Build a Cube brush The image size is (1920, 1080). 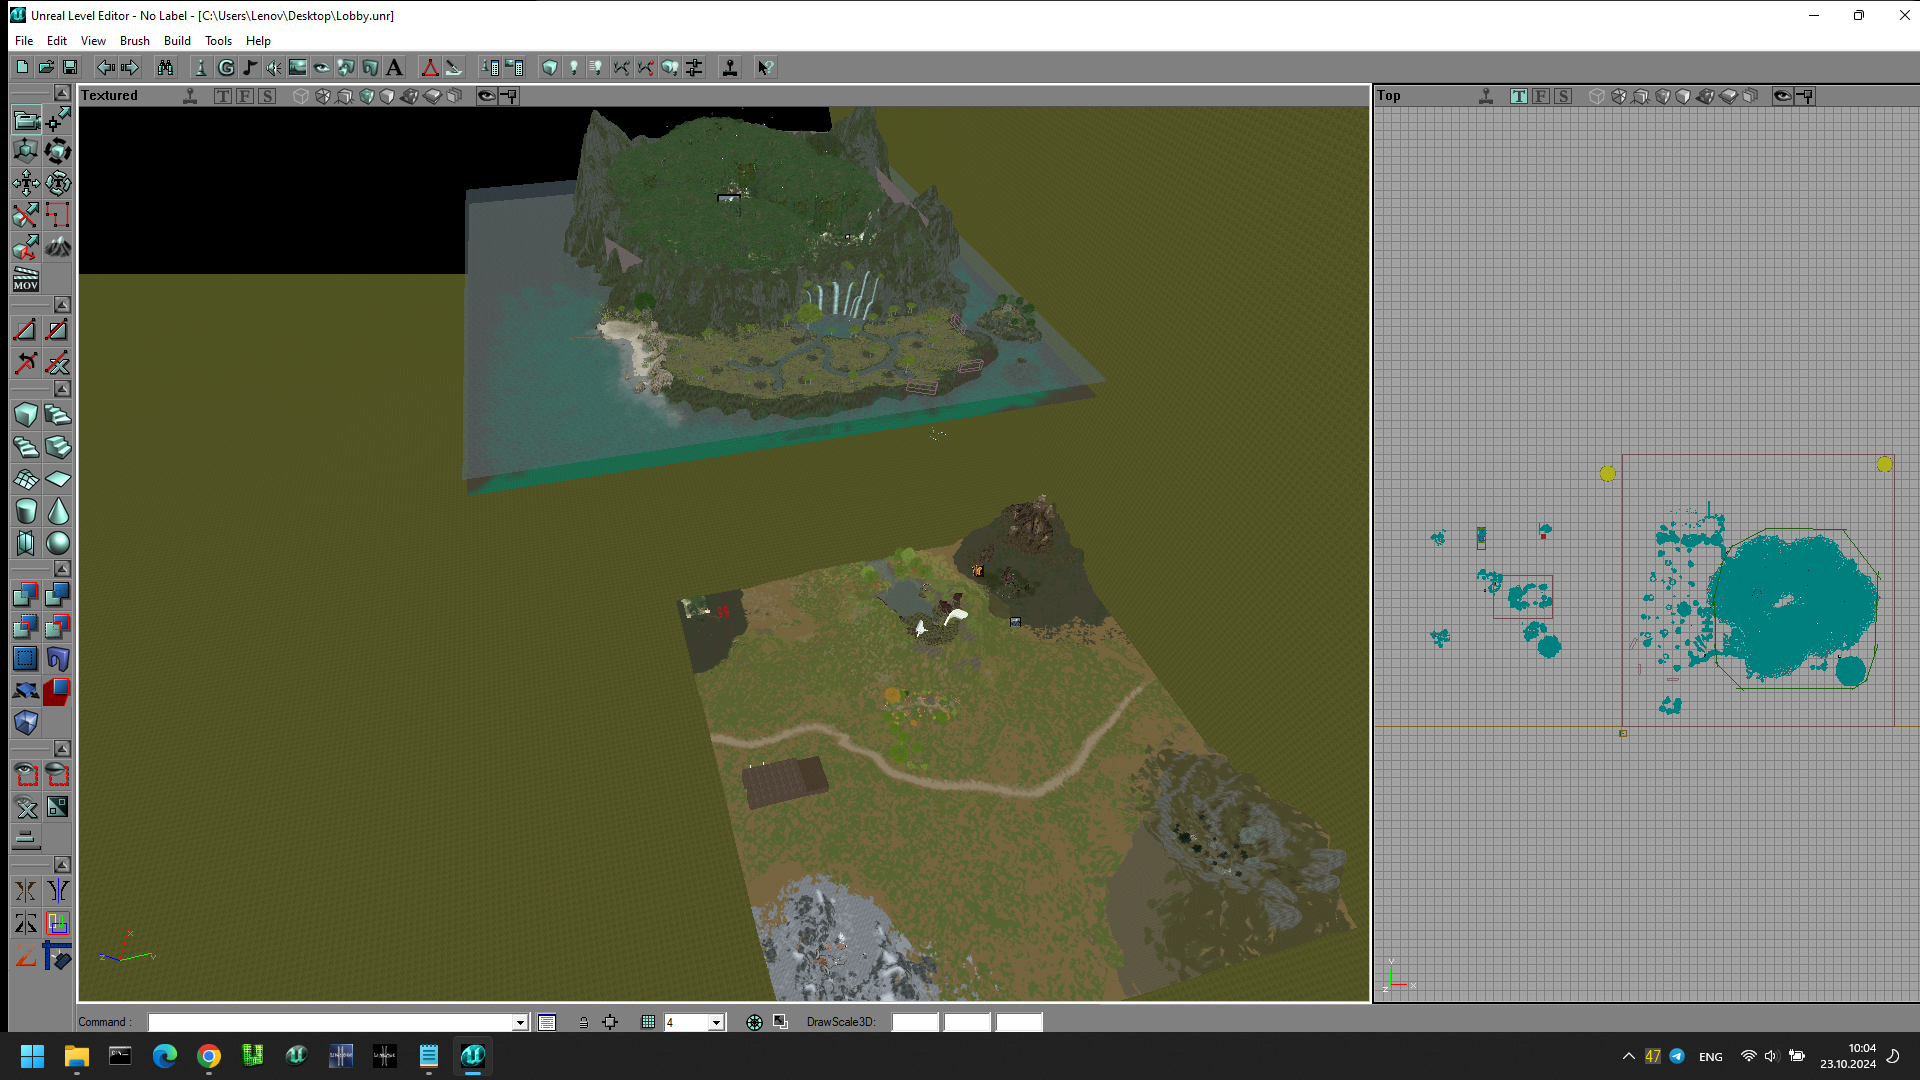pyautogui.click(x=26, y=416)
